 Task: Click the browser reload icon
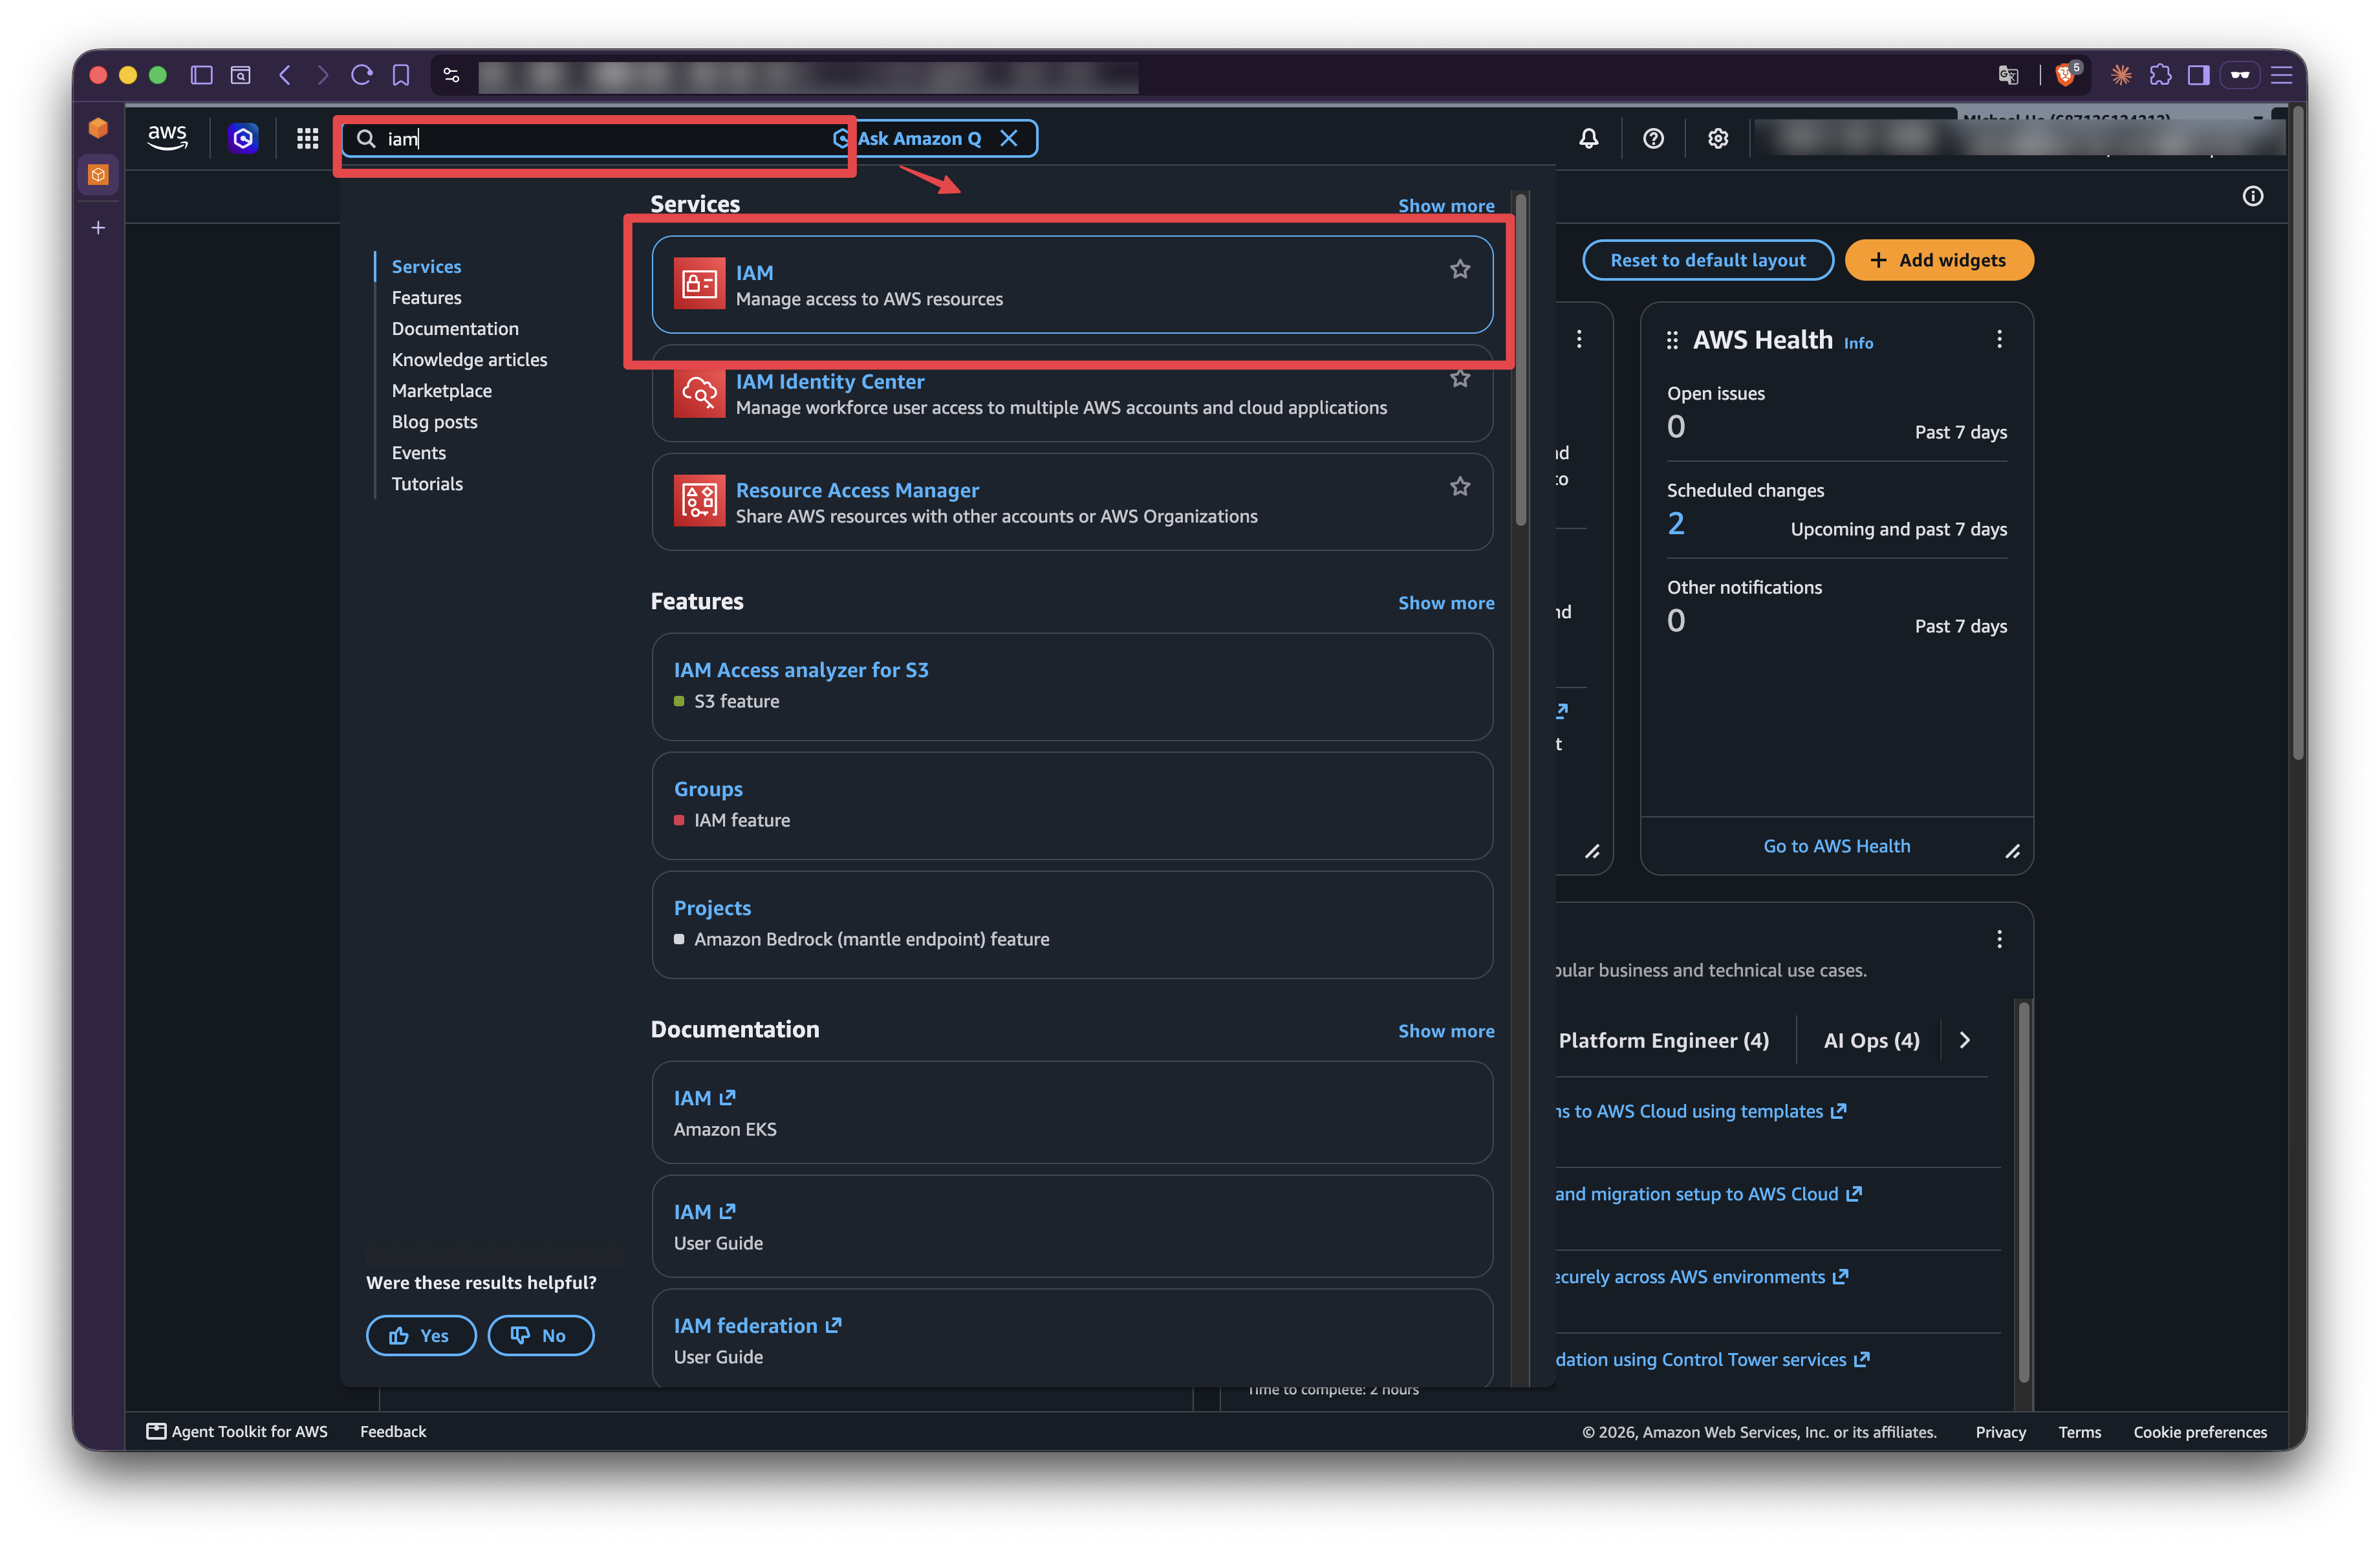[x=362, y=75]
